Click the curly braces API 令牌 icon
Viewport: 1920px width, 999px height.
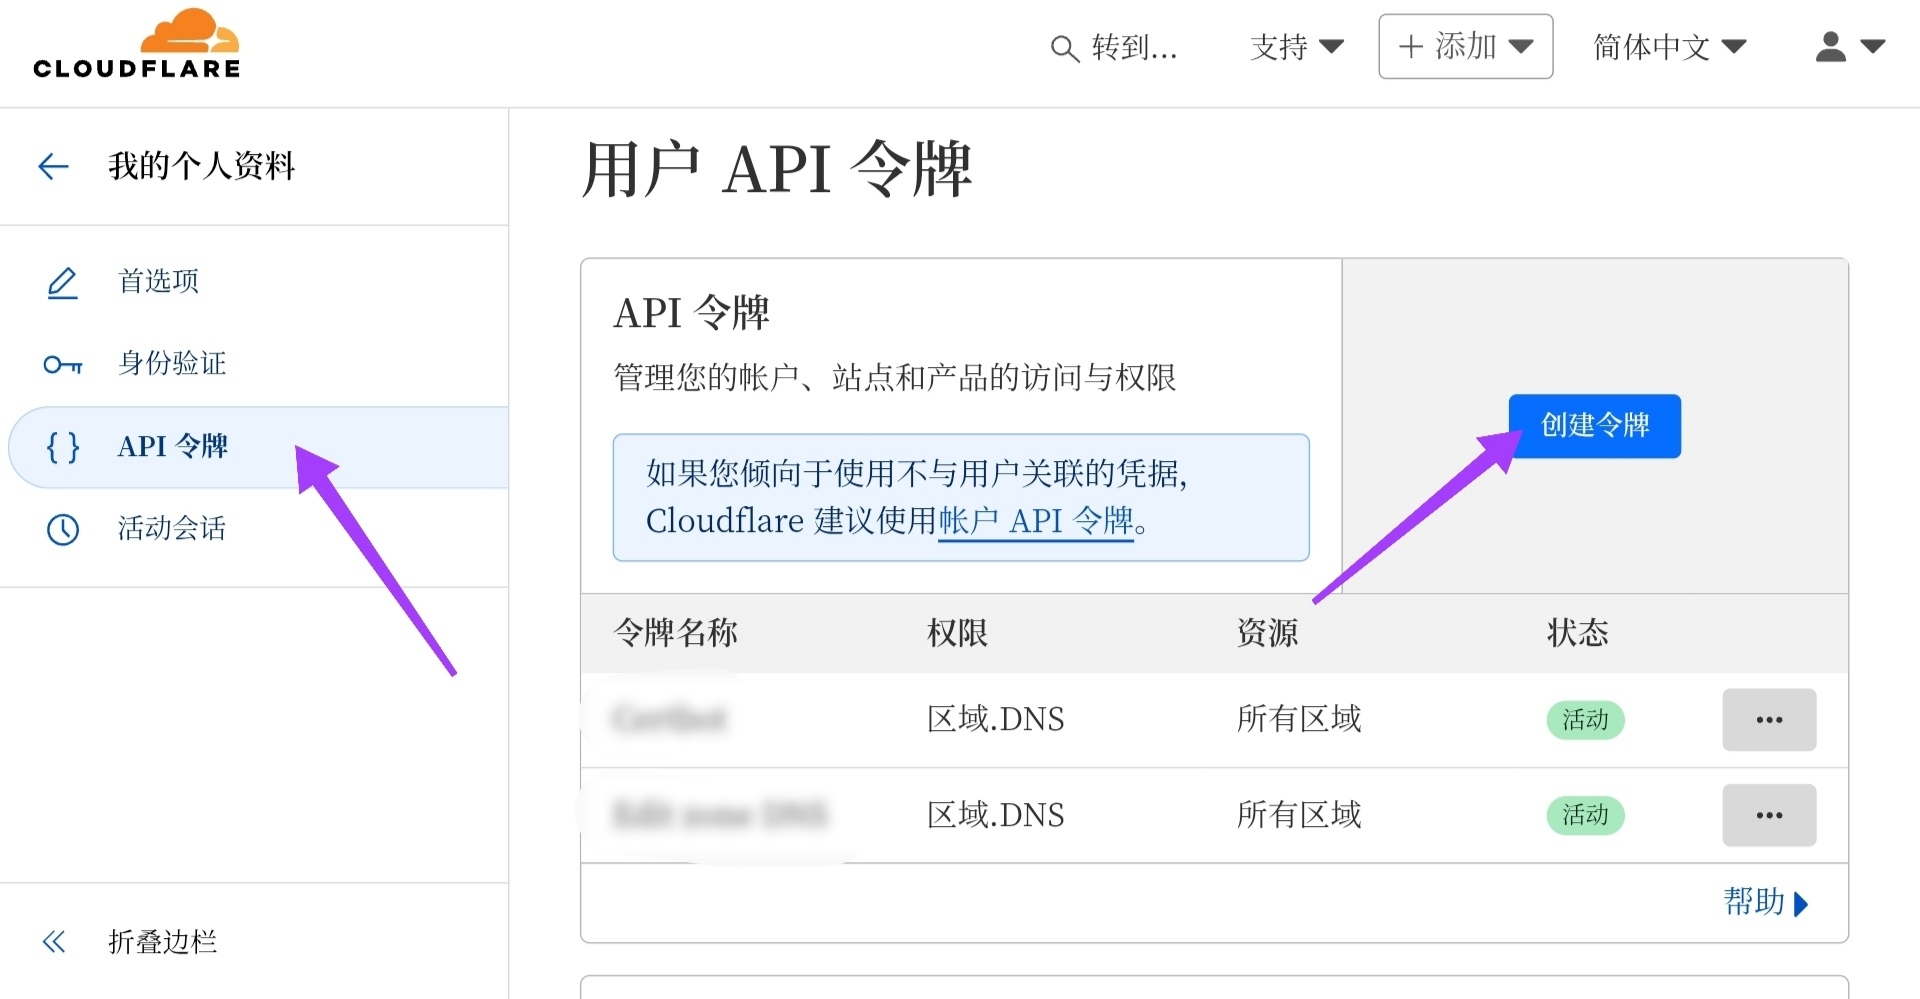[x=62, y=447]
